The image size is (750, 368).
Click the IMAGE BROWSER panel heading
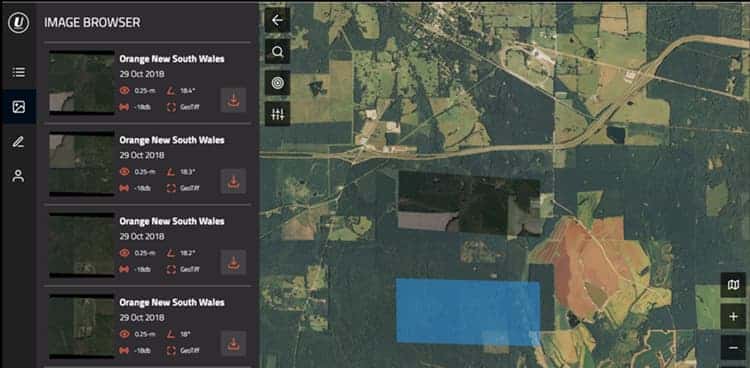point(92,22)
